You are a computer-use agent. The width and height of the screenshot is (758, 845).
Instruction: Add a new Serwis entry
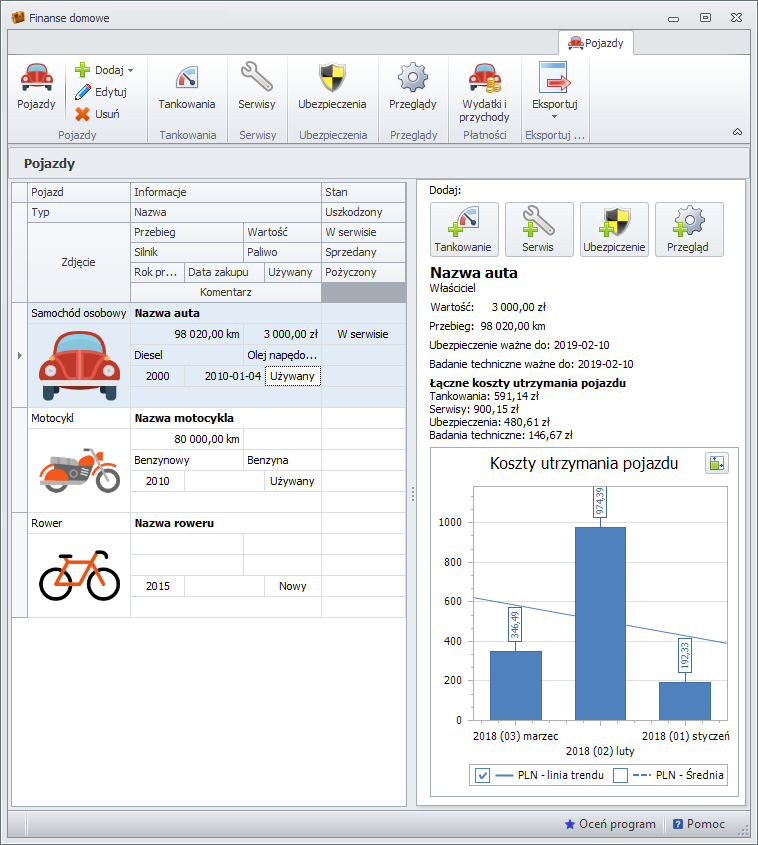[538, 229]
